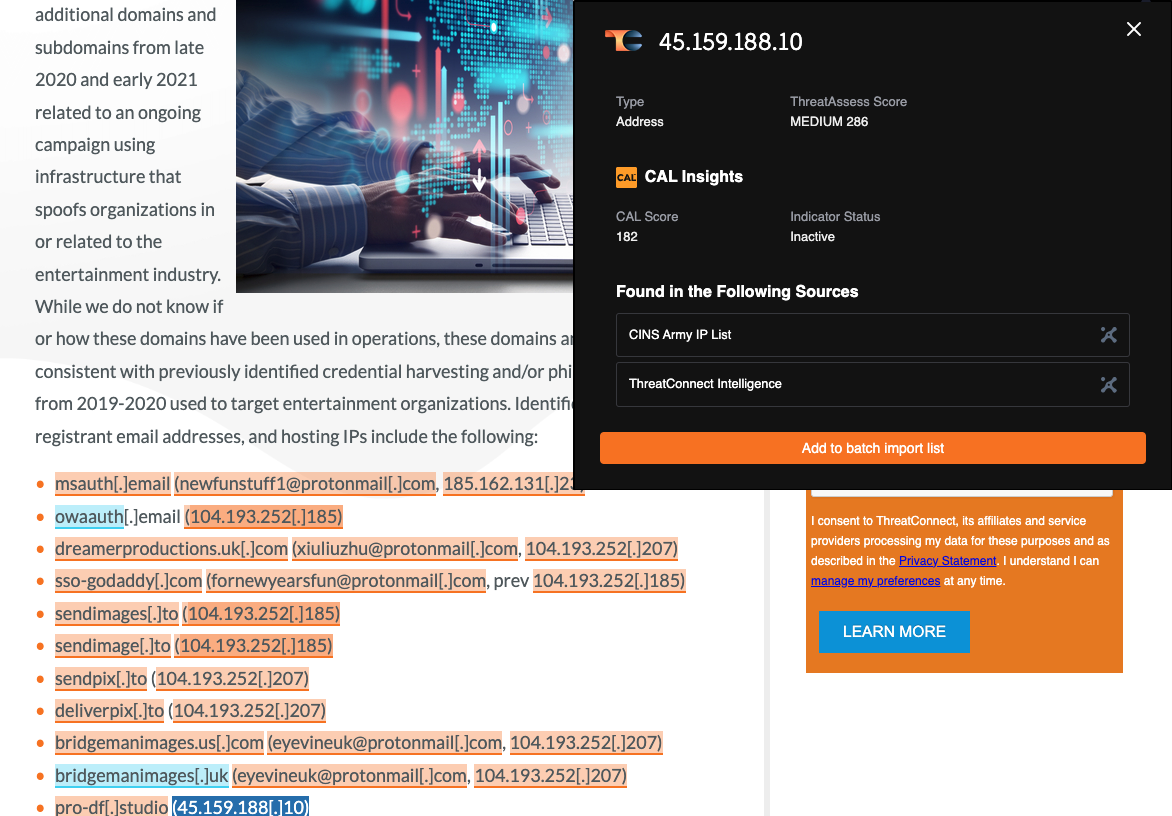Viewport: 1172px width, 816px height.
Task: Click the sso-godaddy[.]com indicator
Action: click(129, 581)
